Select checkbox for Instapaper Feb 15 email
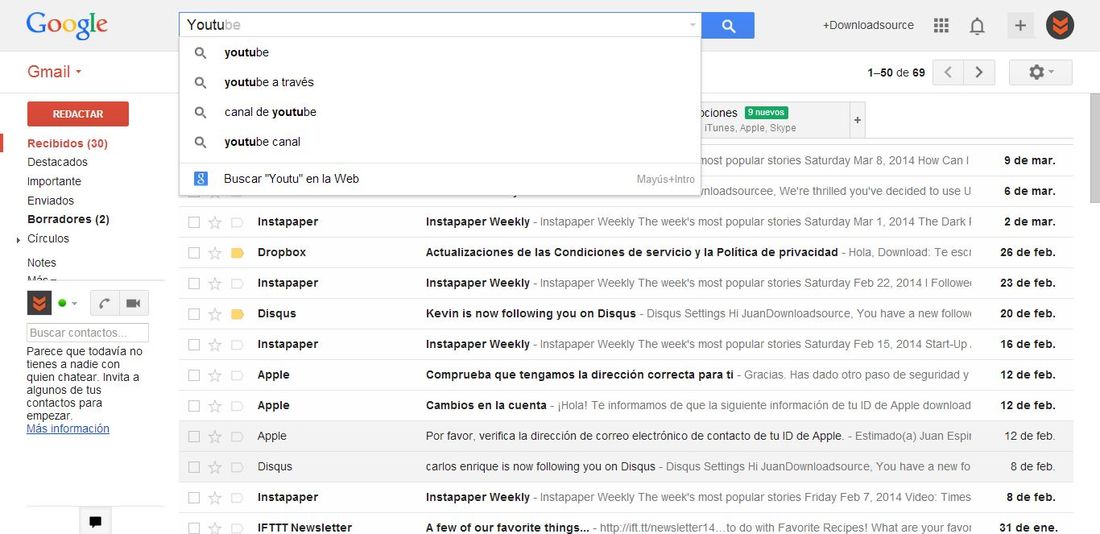The width and height of the screenshot is (1100, 534). point(194,345)
